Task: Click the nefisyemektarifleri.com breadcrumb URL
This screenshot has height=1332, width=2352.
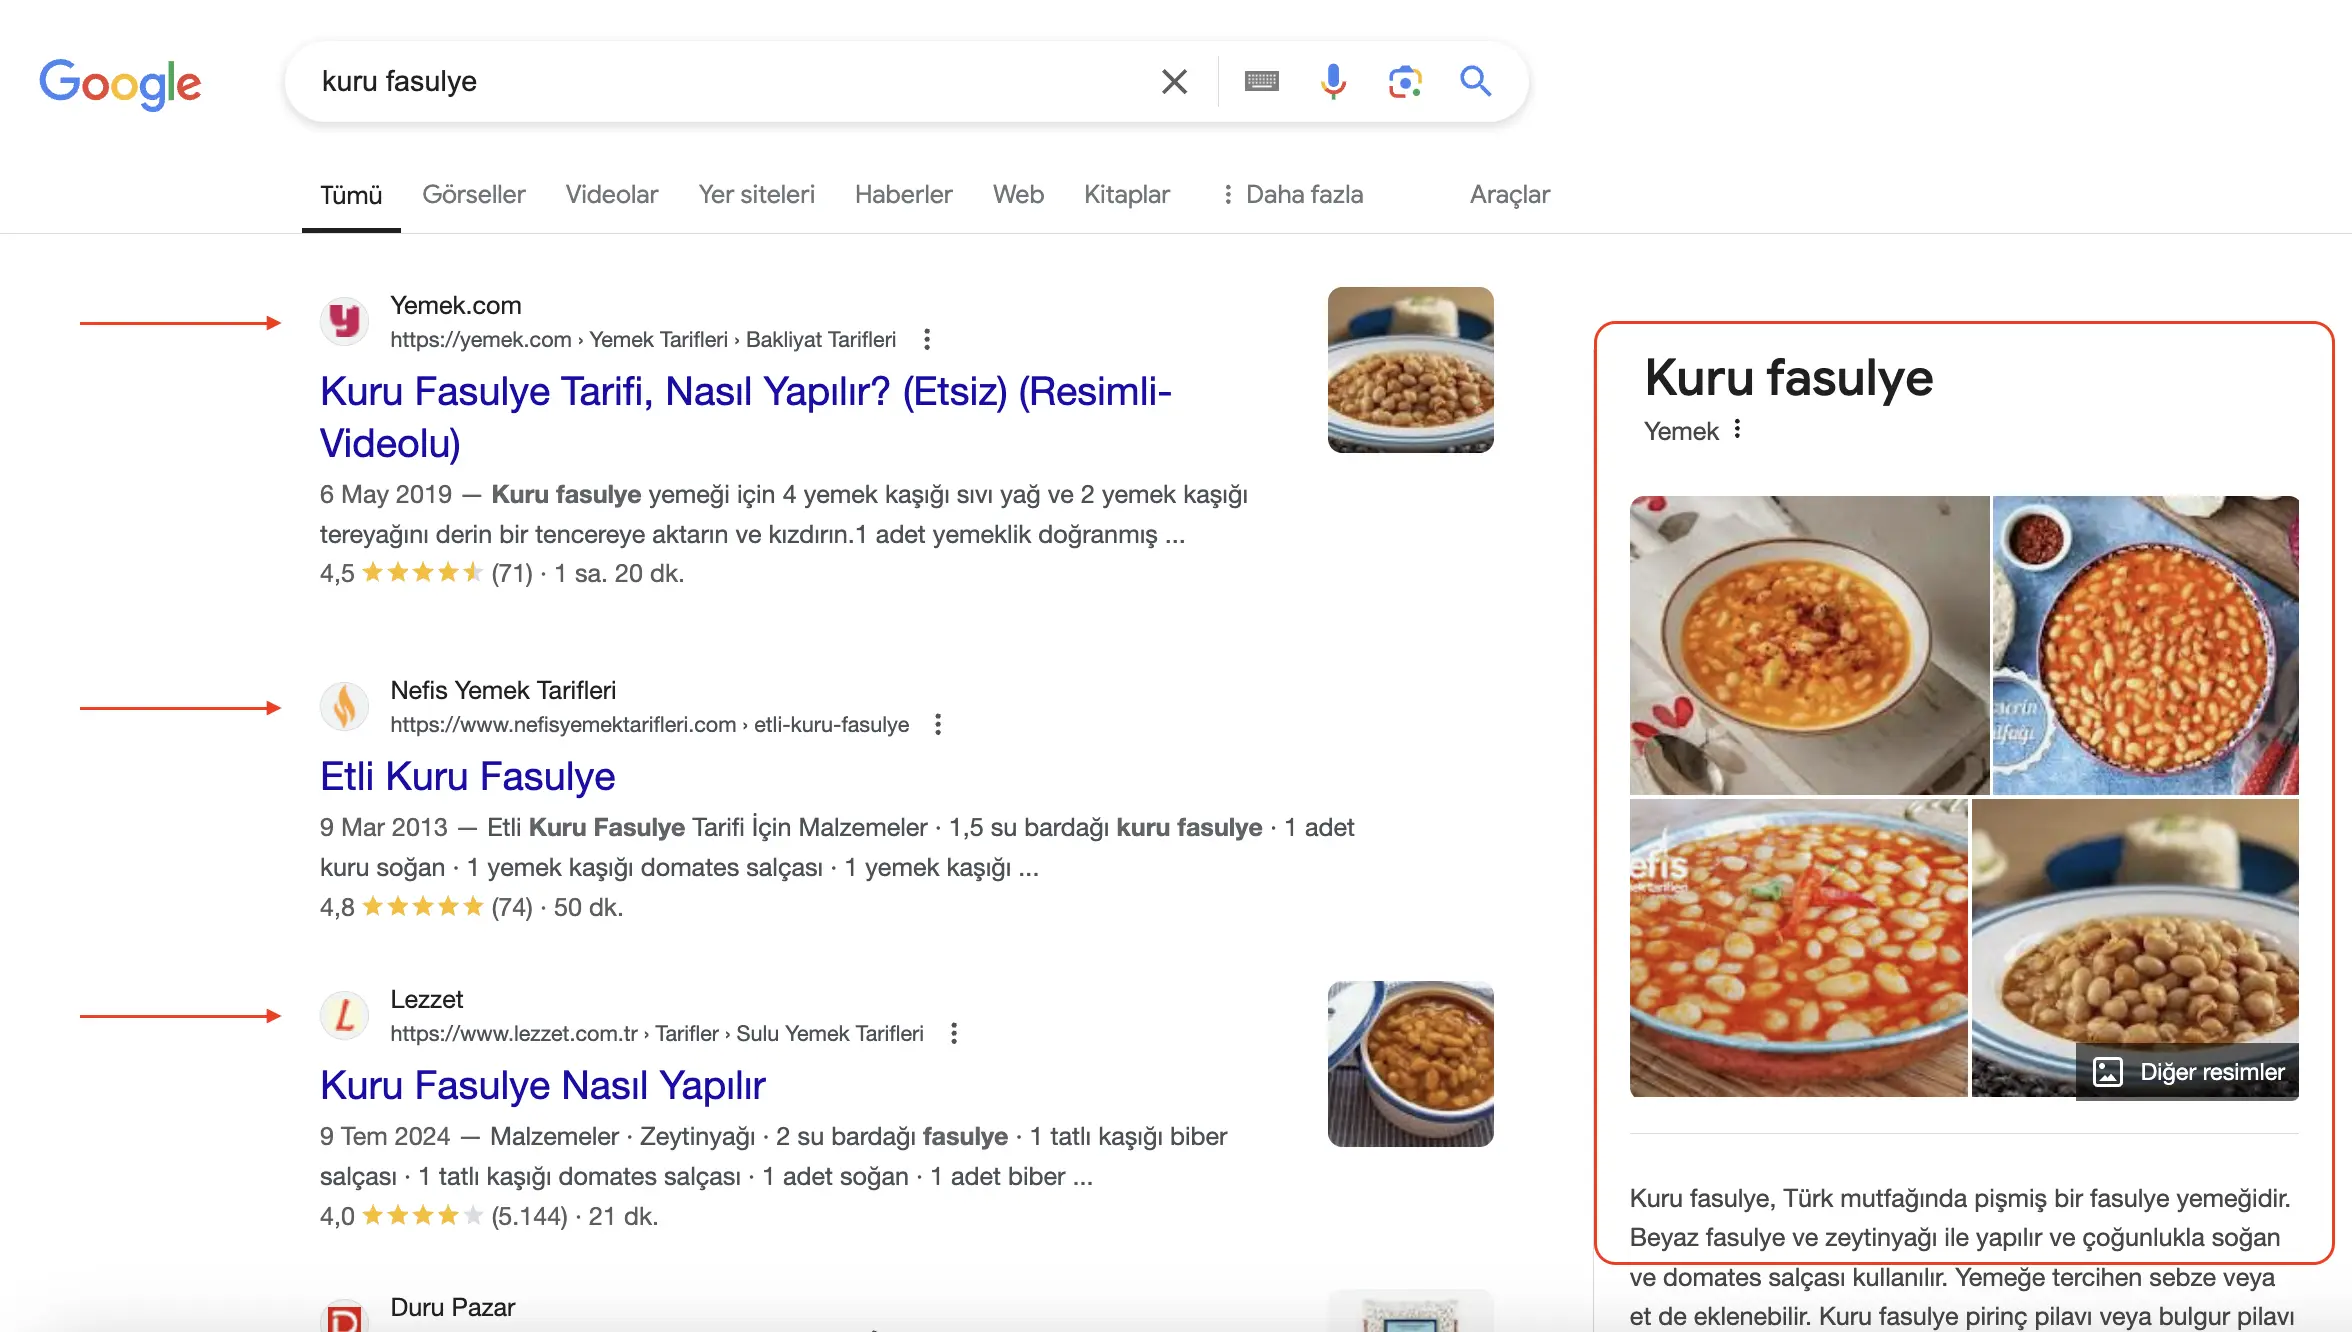Action: [x=650, y=725]
